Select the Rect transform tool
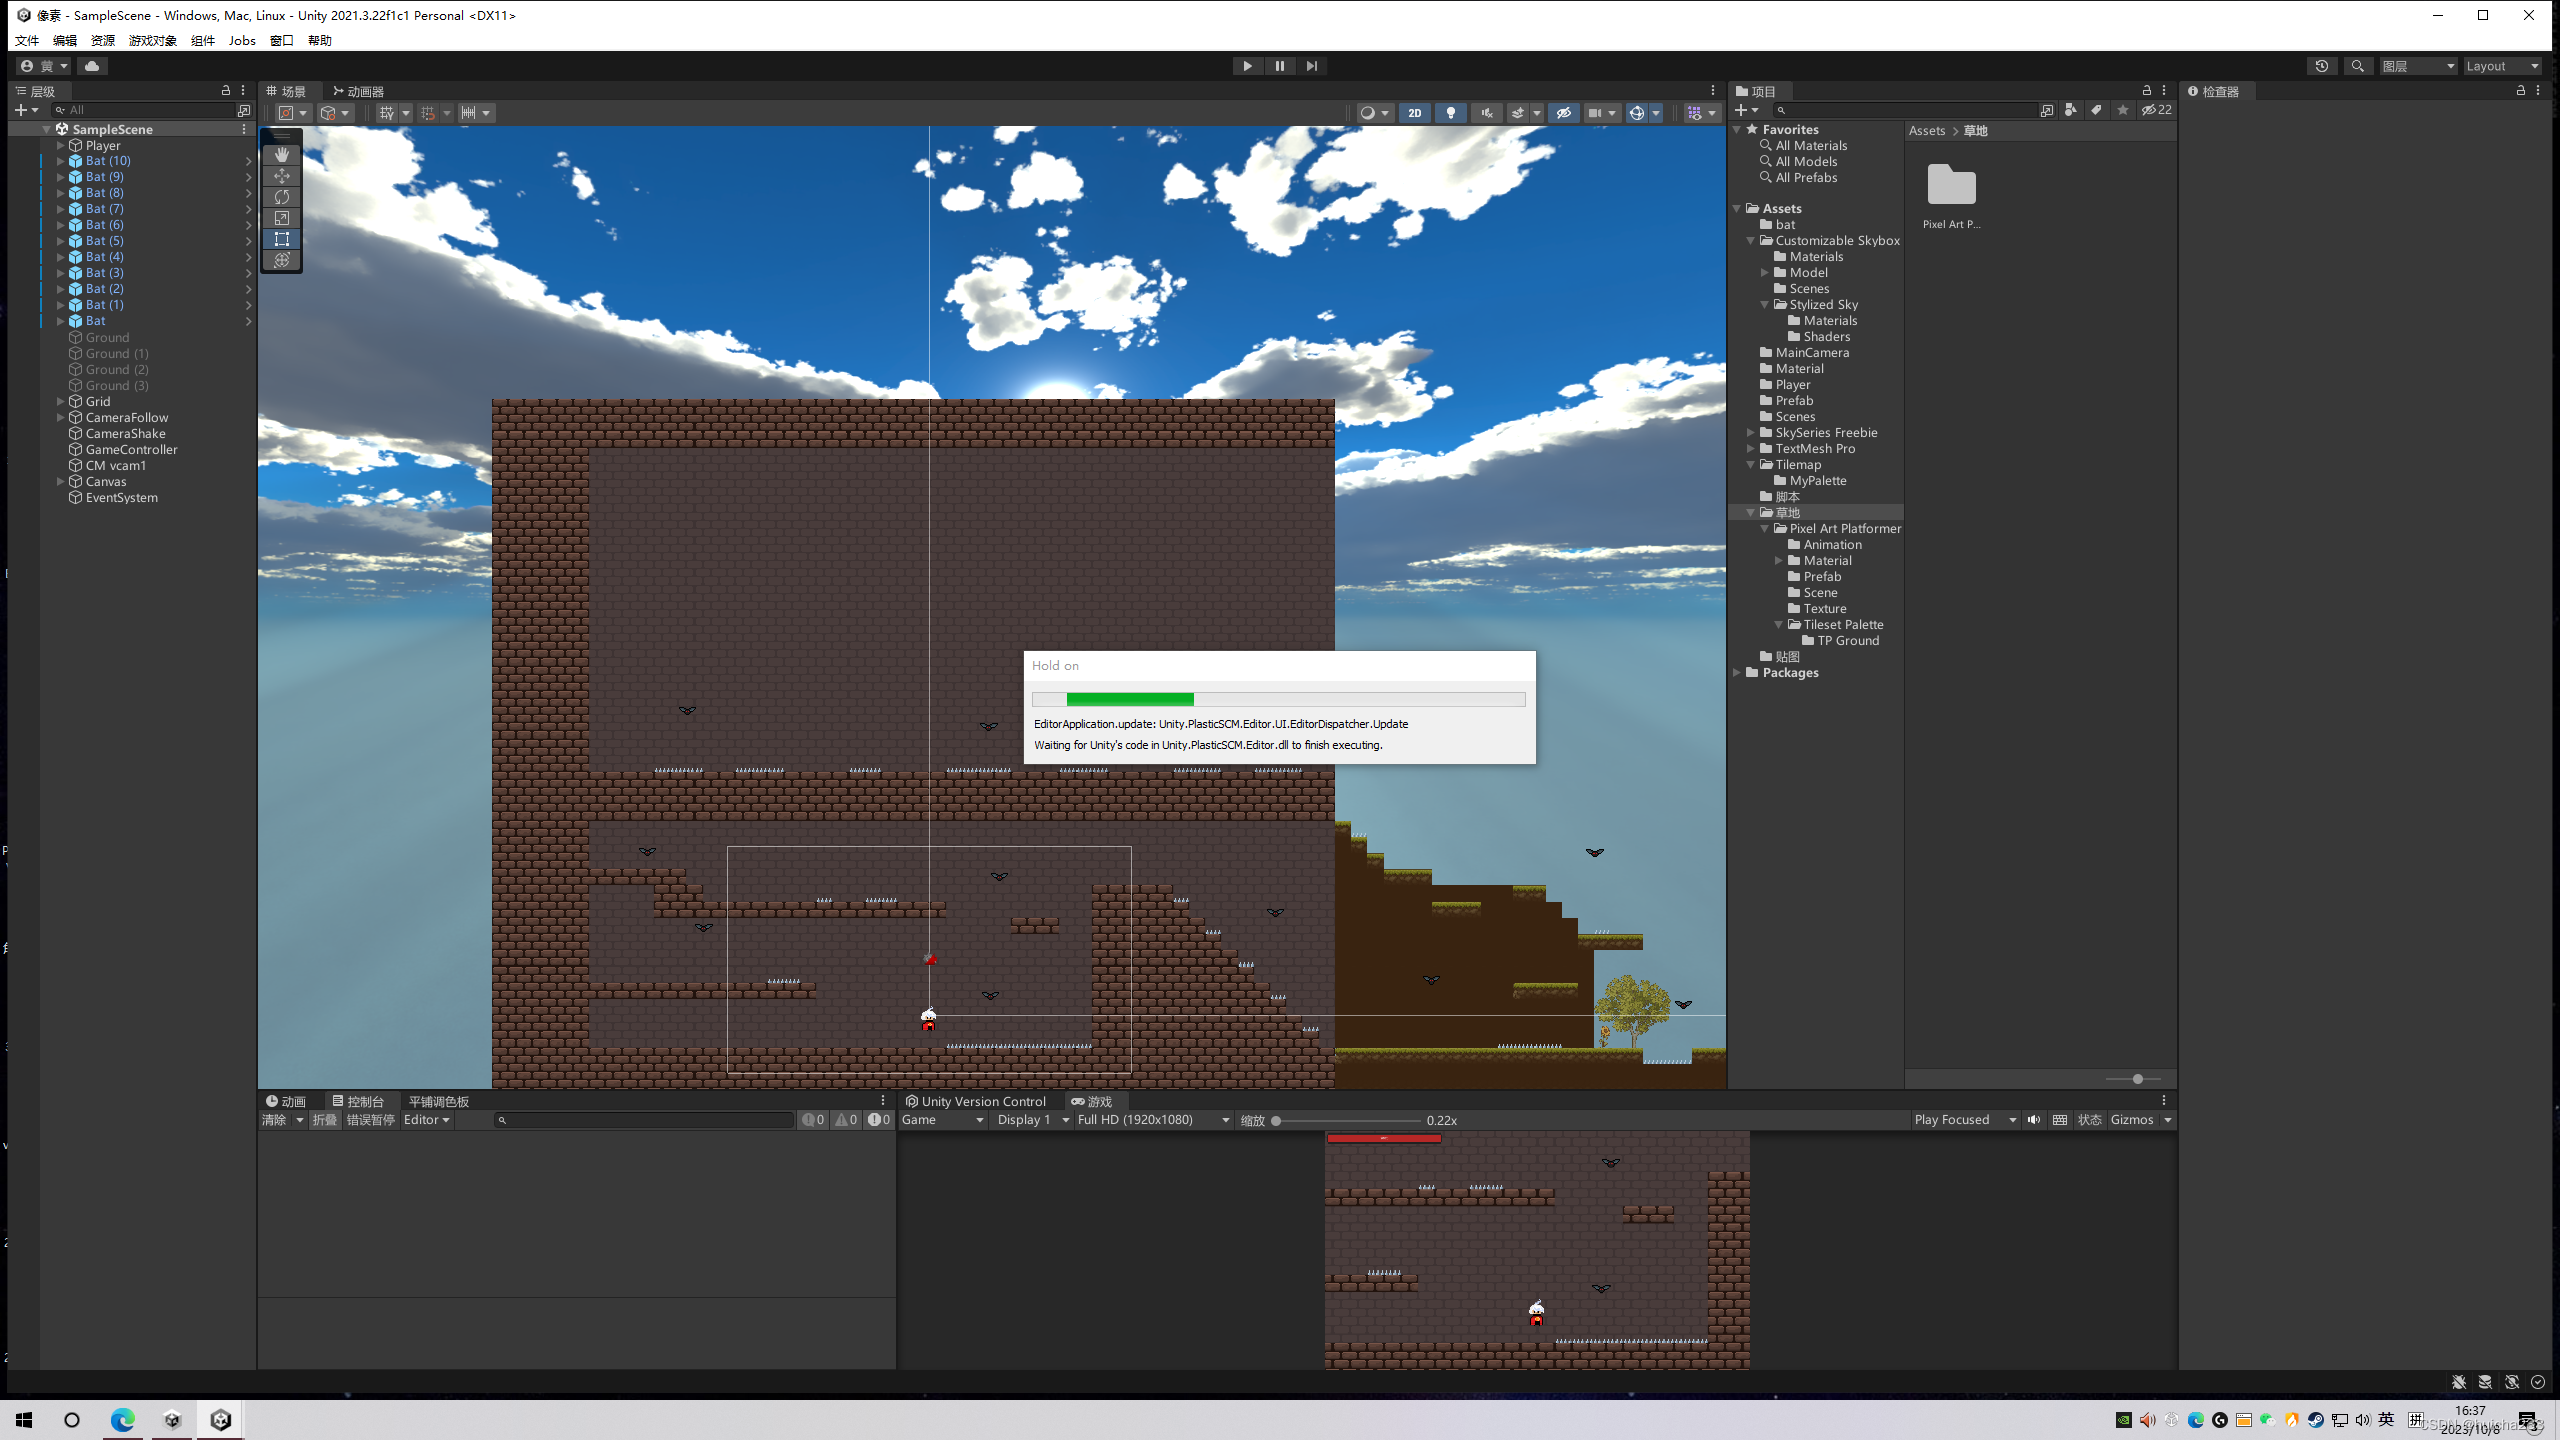The image size is (2560, 1440). tap(282, 239)
